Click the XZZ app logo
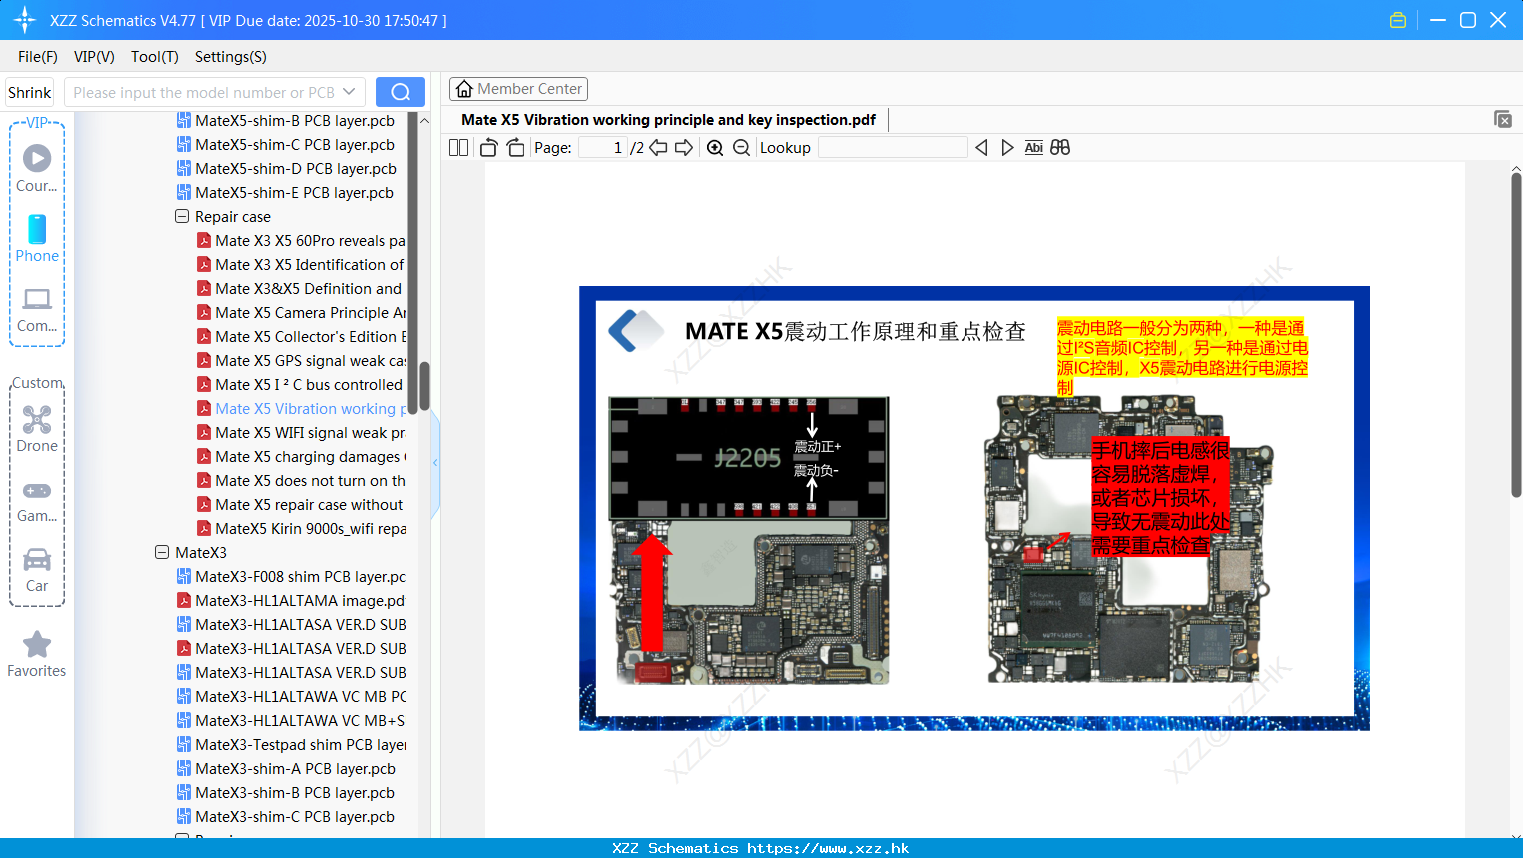Viewport: 1523px width, 858px height. (x=25, y=20)
